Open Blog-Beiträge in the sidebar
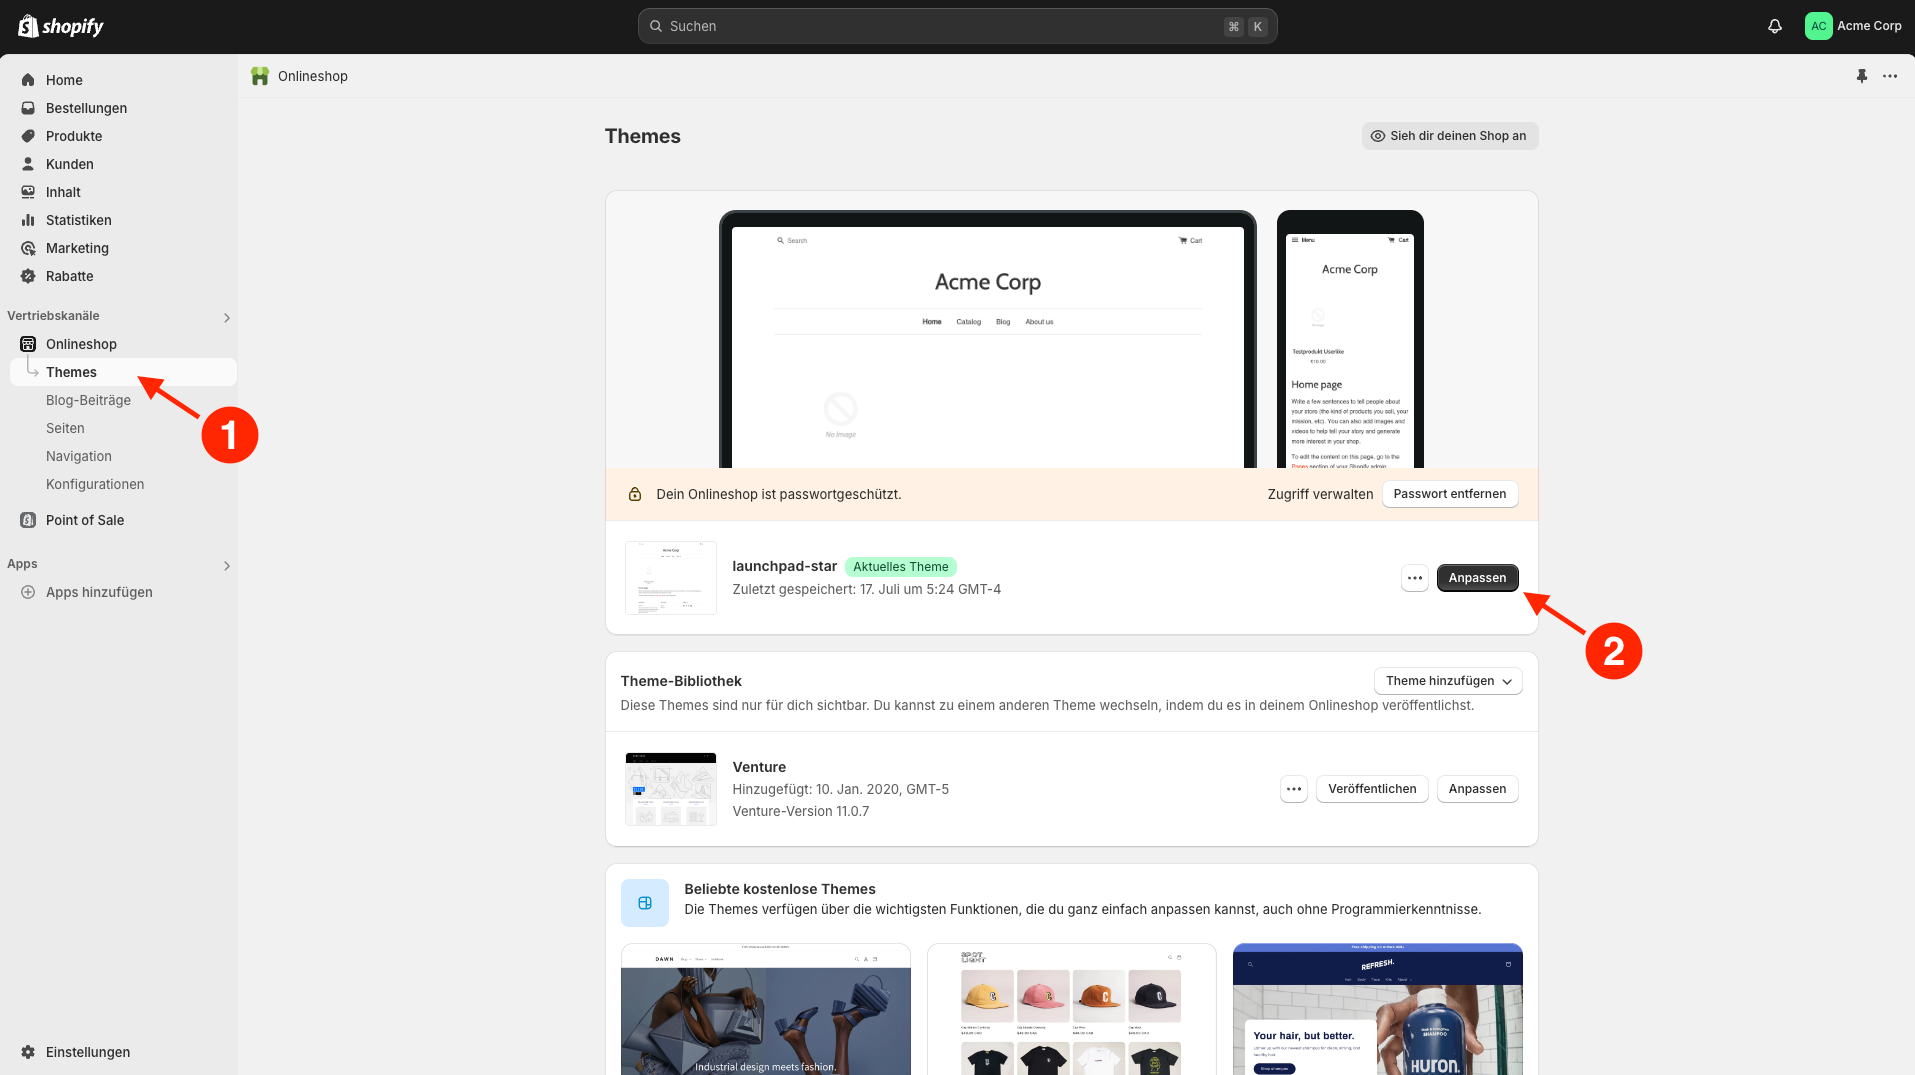The width and height of the screenshot is (1915, 1075). tap(88, 400)
